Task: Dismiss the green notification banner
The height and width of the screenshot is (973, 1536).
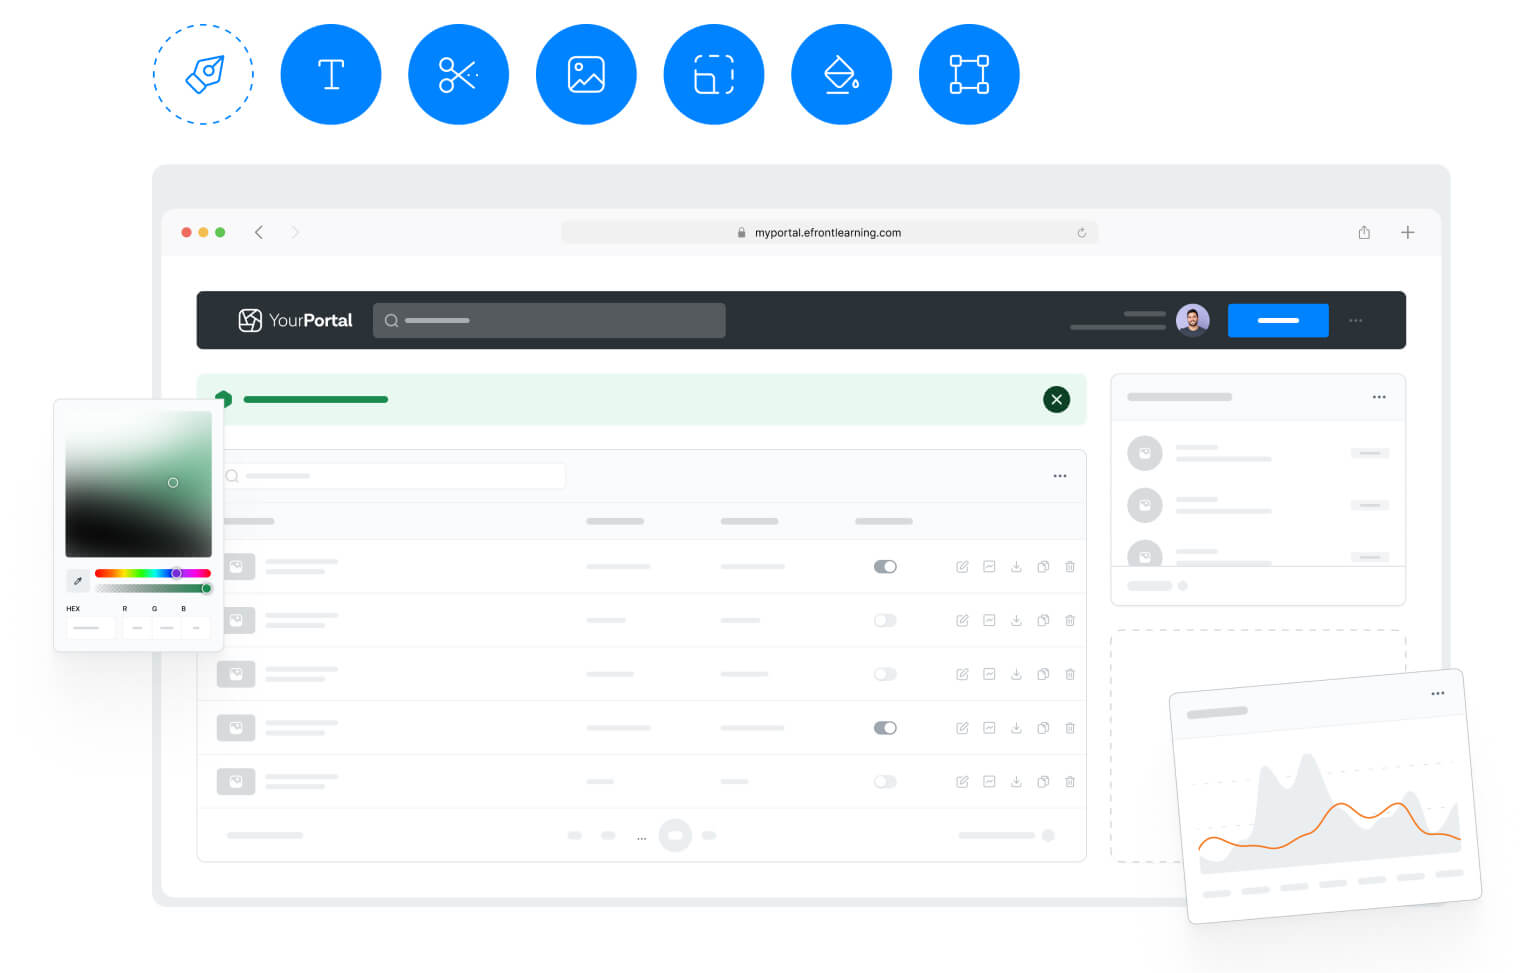Action: click(x=1056, y=400)
